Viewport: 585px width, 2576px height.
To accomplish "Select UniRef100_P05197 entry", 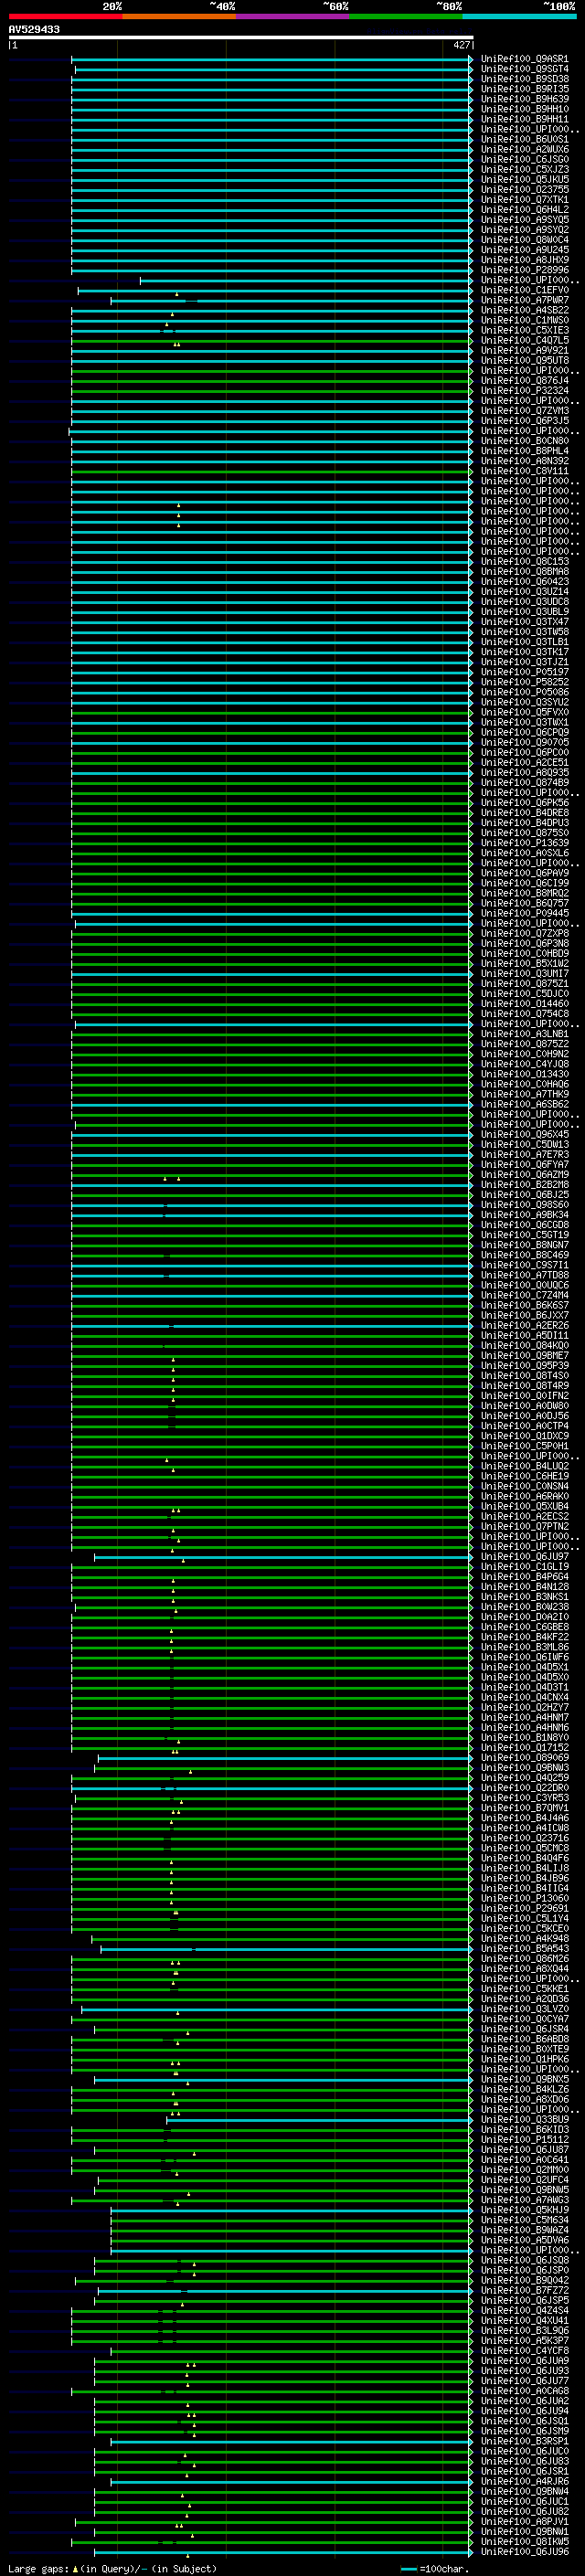I will [524, 672].
